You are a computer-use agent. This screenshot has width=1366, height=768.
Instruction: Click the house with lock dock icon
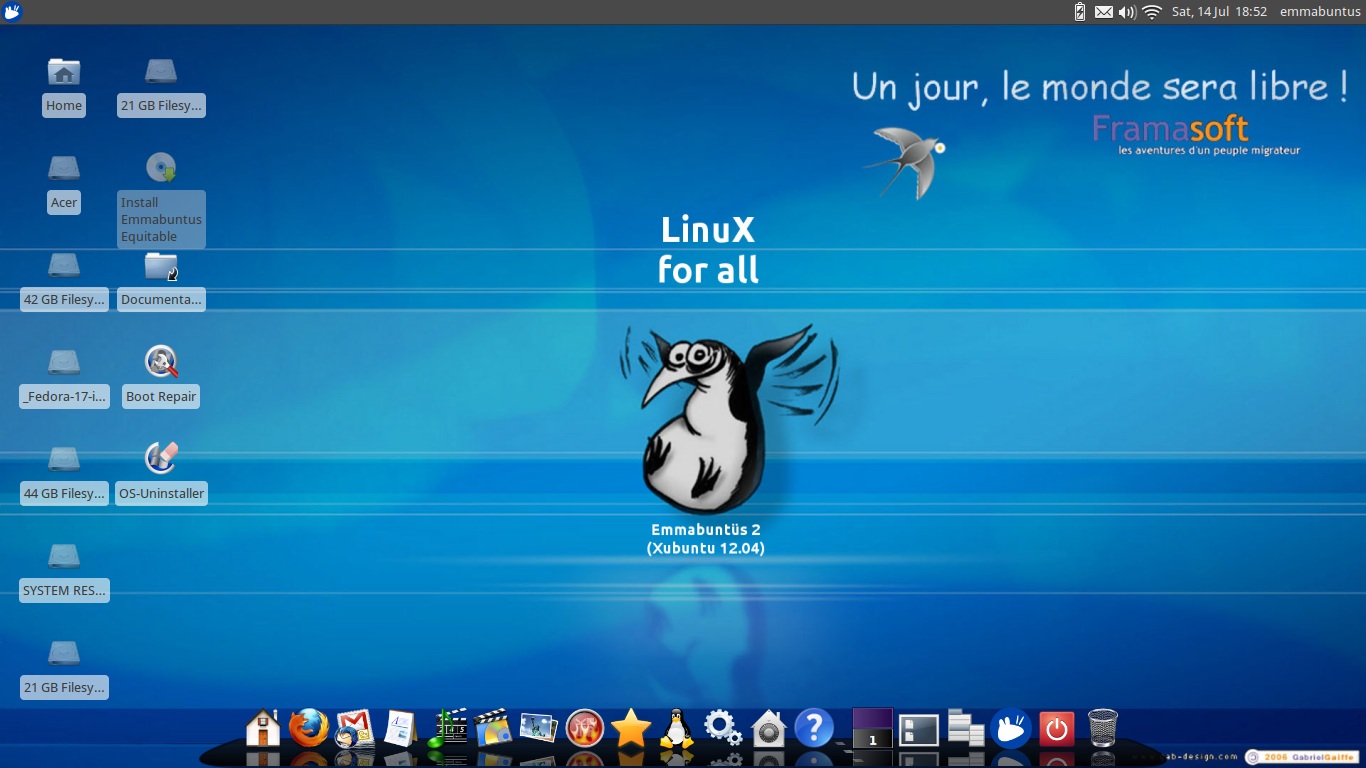(769, 728)
